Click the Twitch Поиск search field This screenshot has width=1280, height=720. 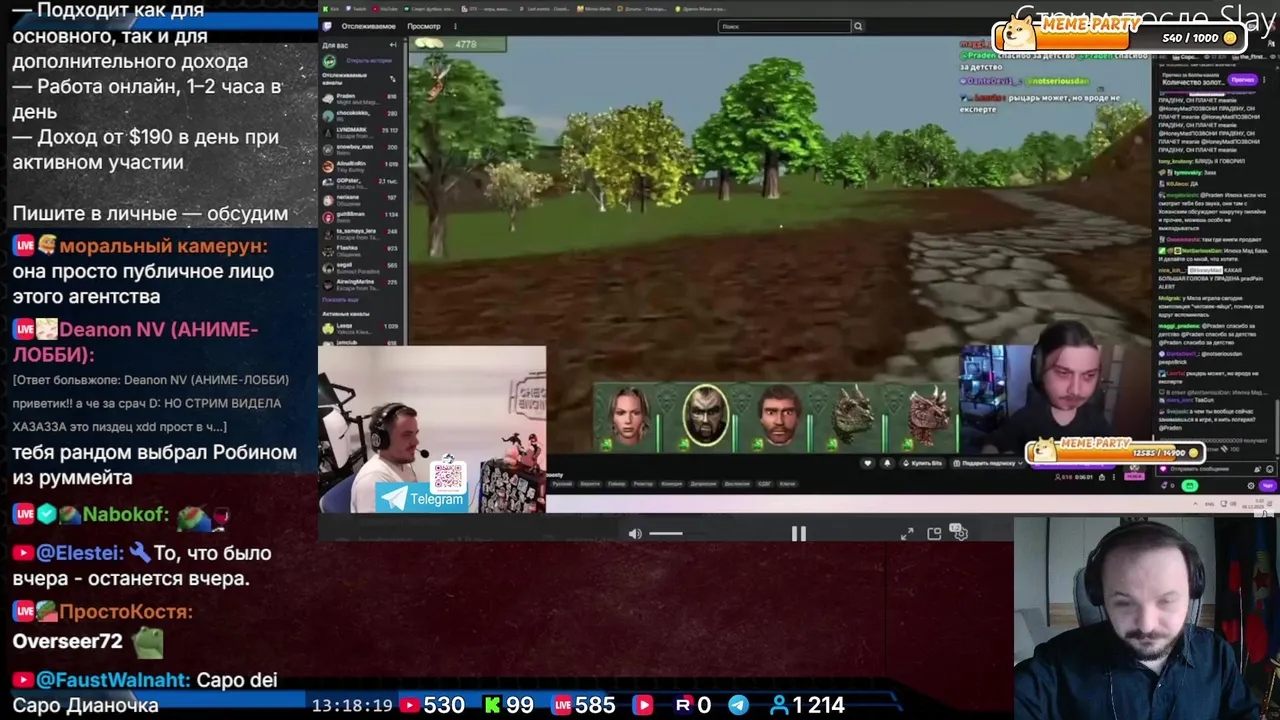(x=784, y=26)
